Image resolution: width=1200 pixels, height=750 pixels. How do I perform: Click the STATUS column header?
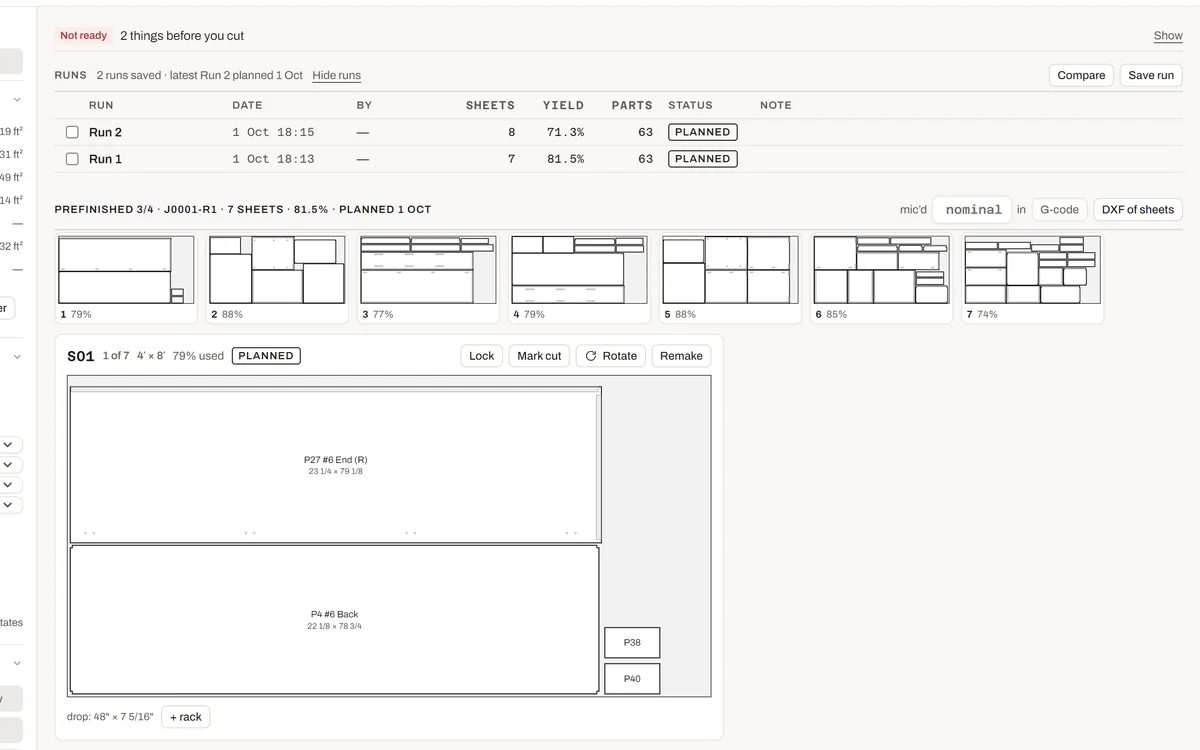[690, 105]
